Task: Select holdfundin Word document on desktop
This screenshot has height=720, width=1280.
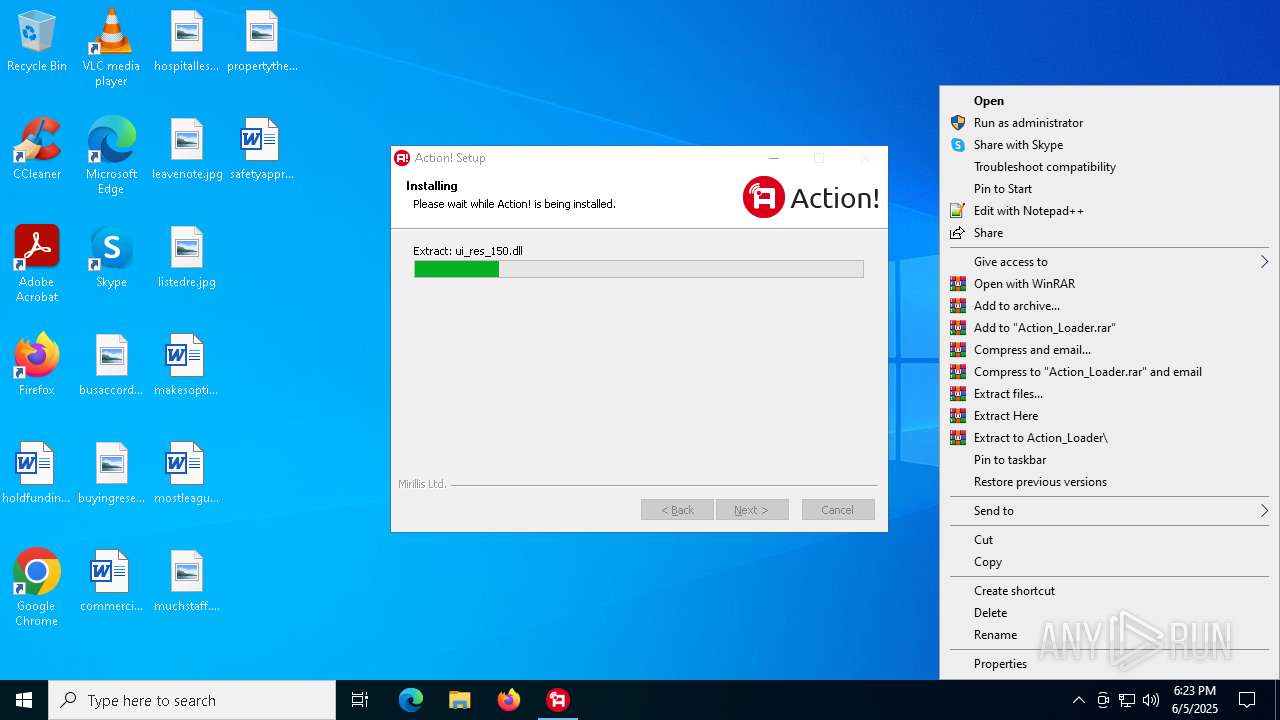Action: point(37,473)
